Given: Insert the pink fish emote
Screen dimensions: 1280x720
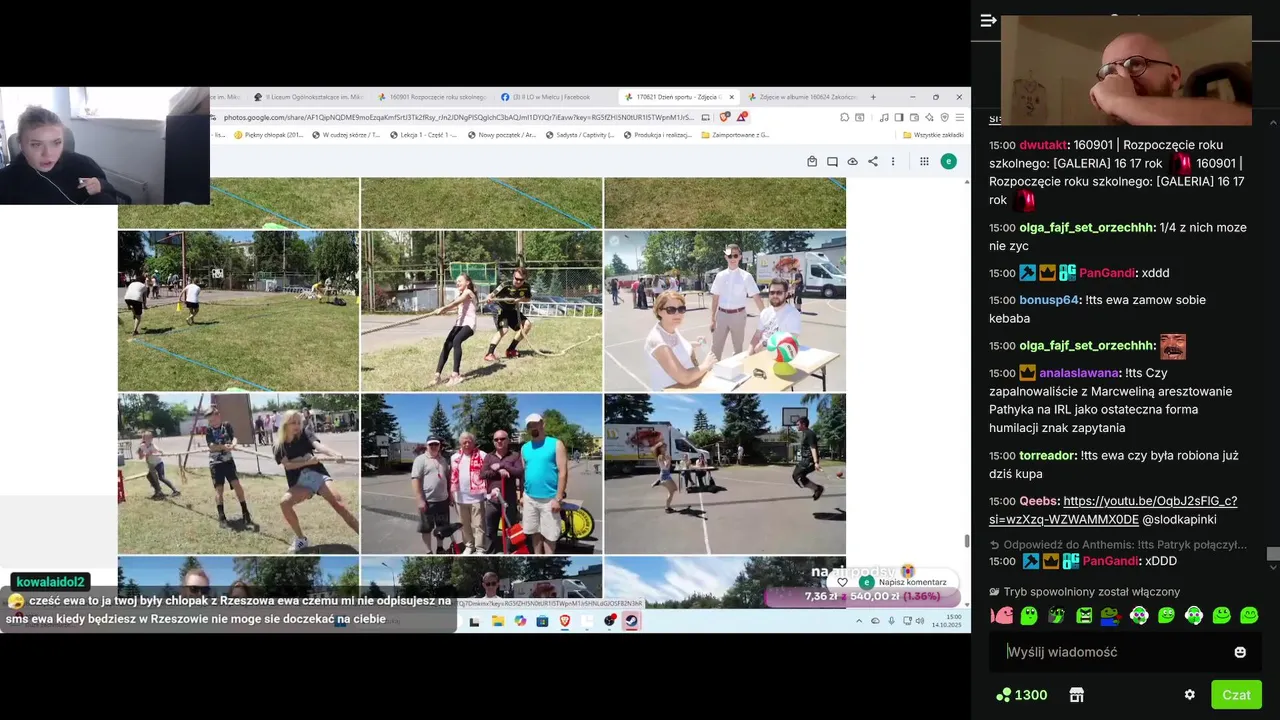Looking at the screenshot, I should [1001, 615].
